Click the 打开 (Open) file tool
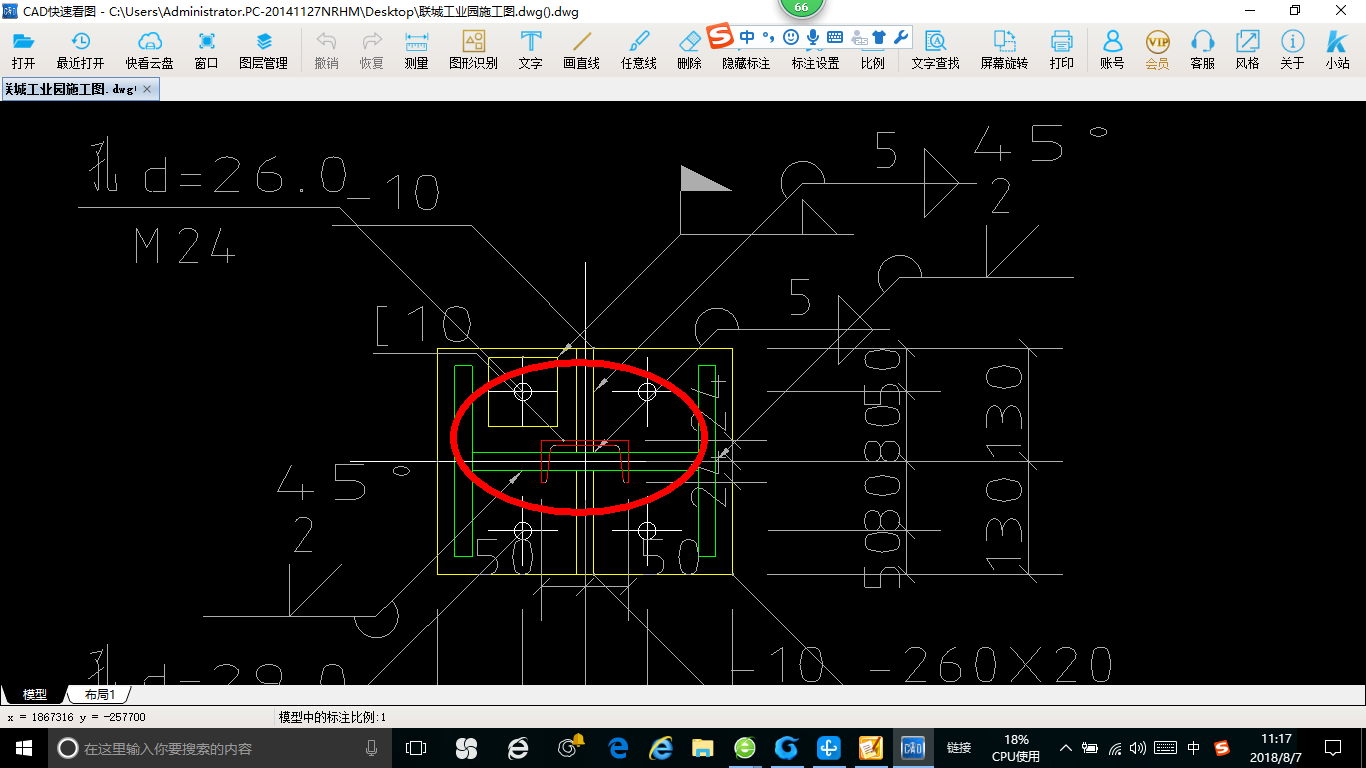This screenshot has width=1366, height=768. click(23, 49)
